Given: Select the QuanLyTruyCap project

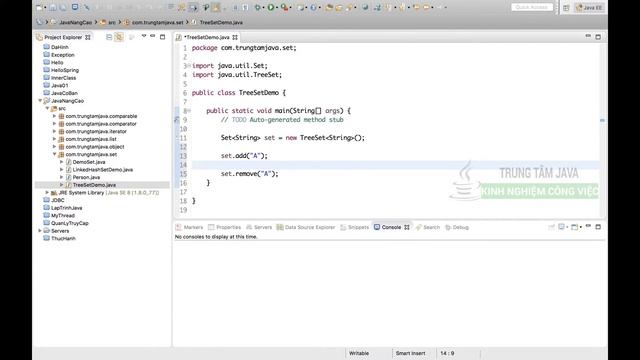Looking at the screenshot, I should click(x=69, y=223).
